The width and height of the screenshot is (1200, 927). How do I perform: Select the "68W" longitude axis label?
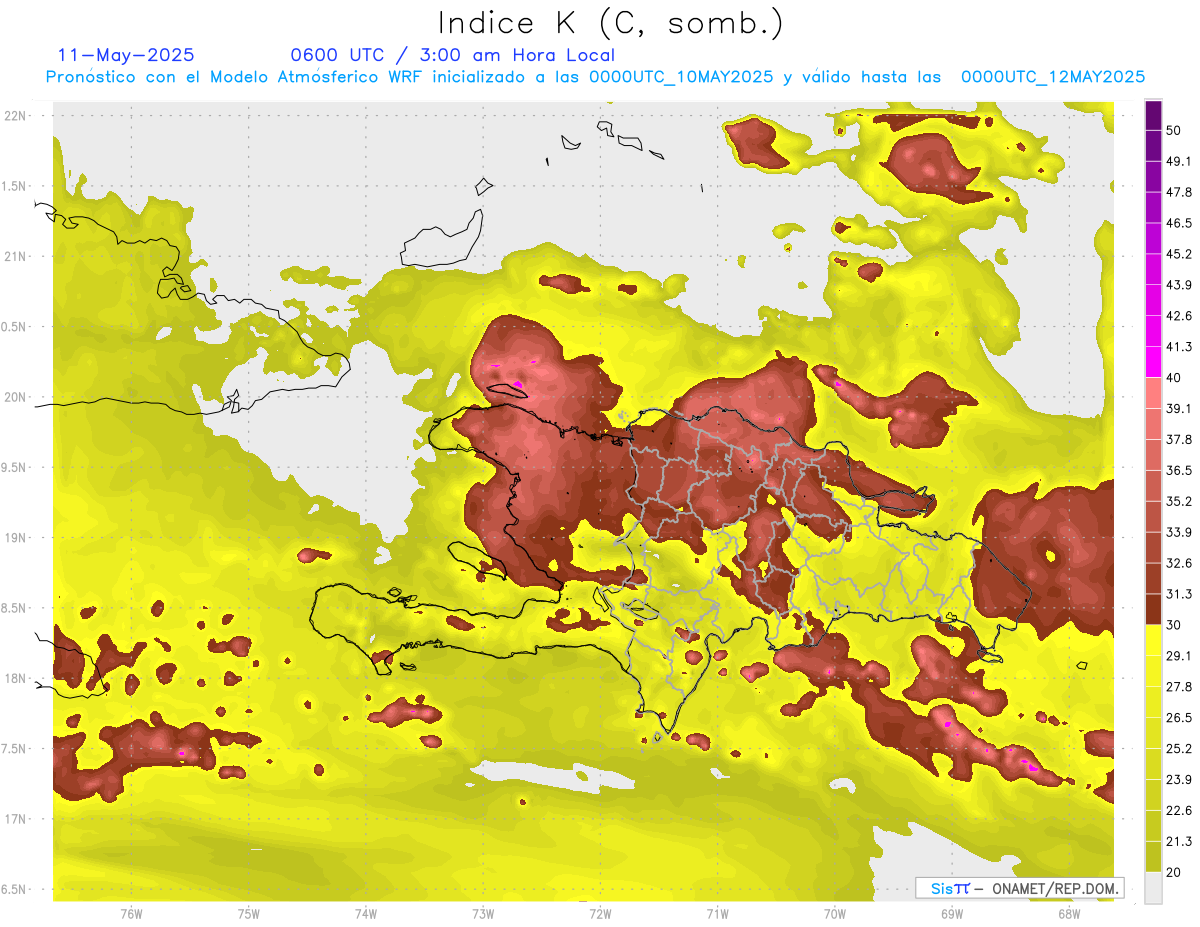pyautogui.click(x=1069, y=914)
